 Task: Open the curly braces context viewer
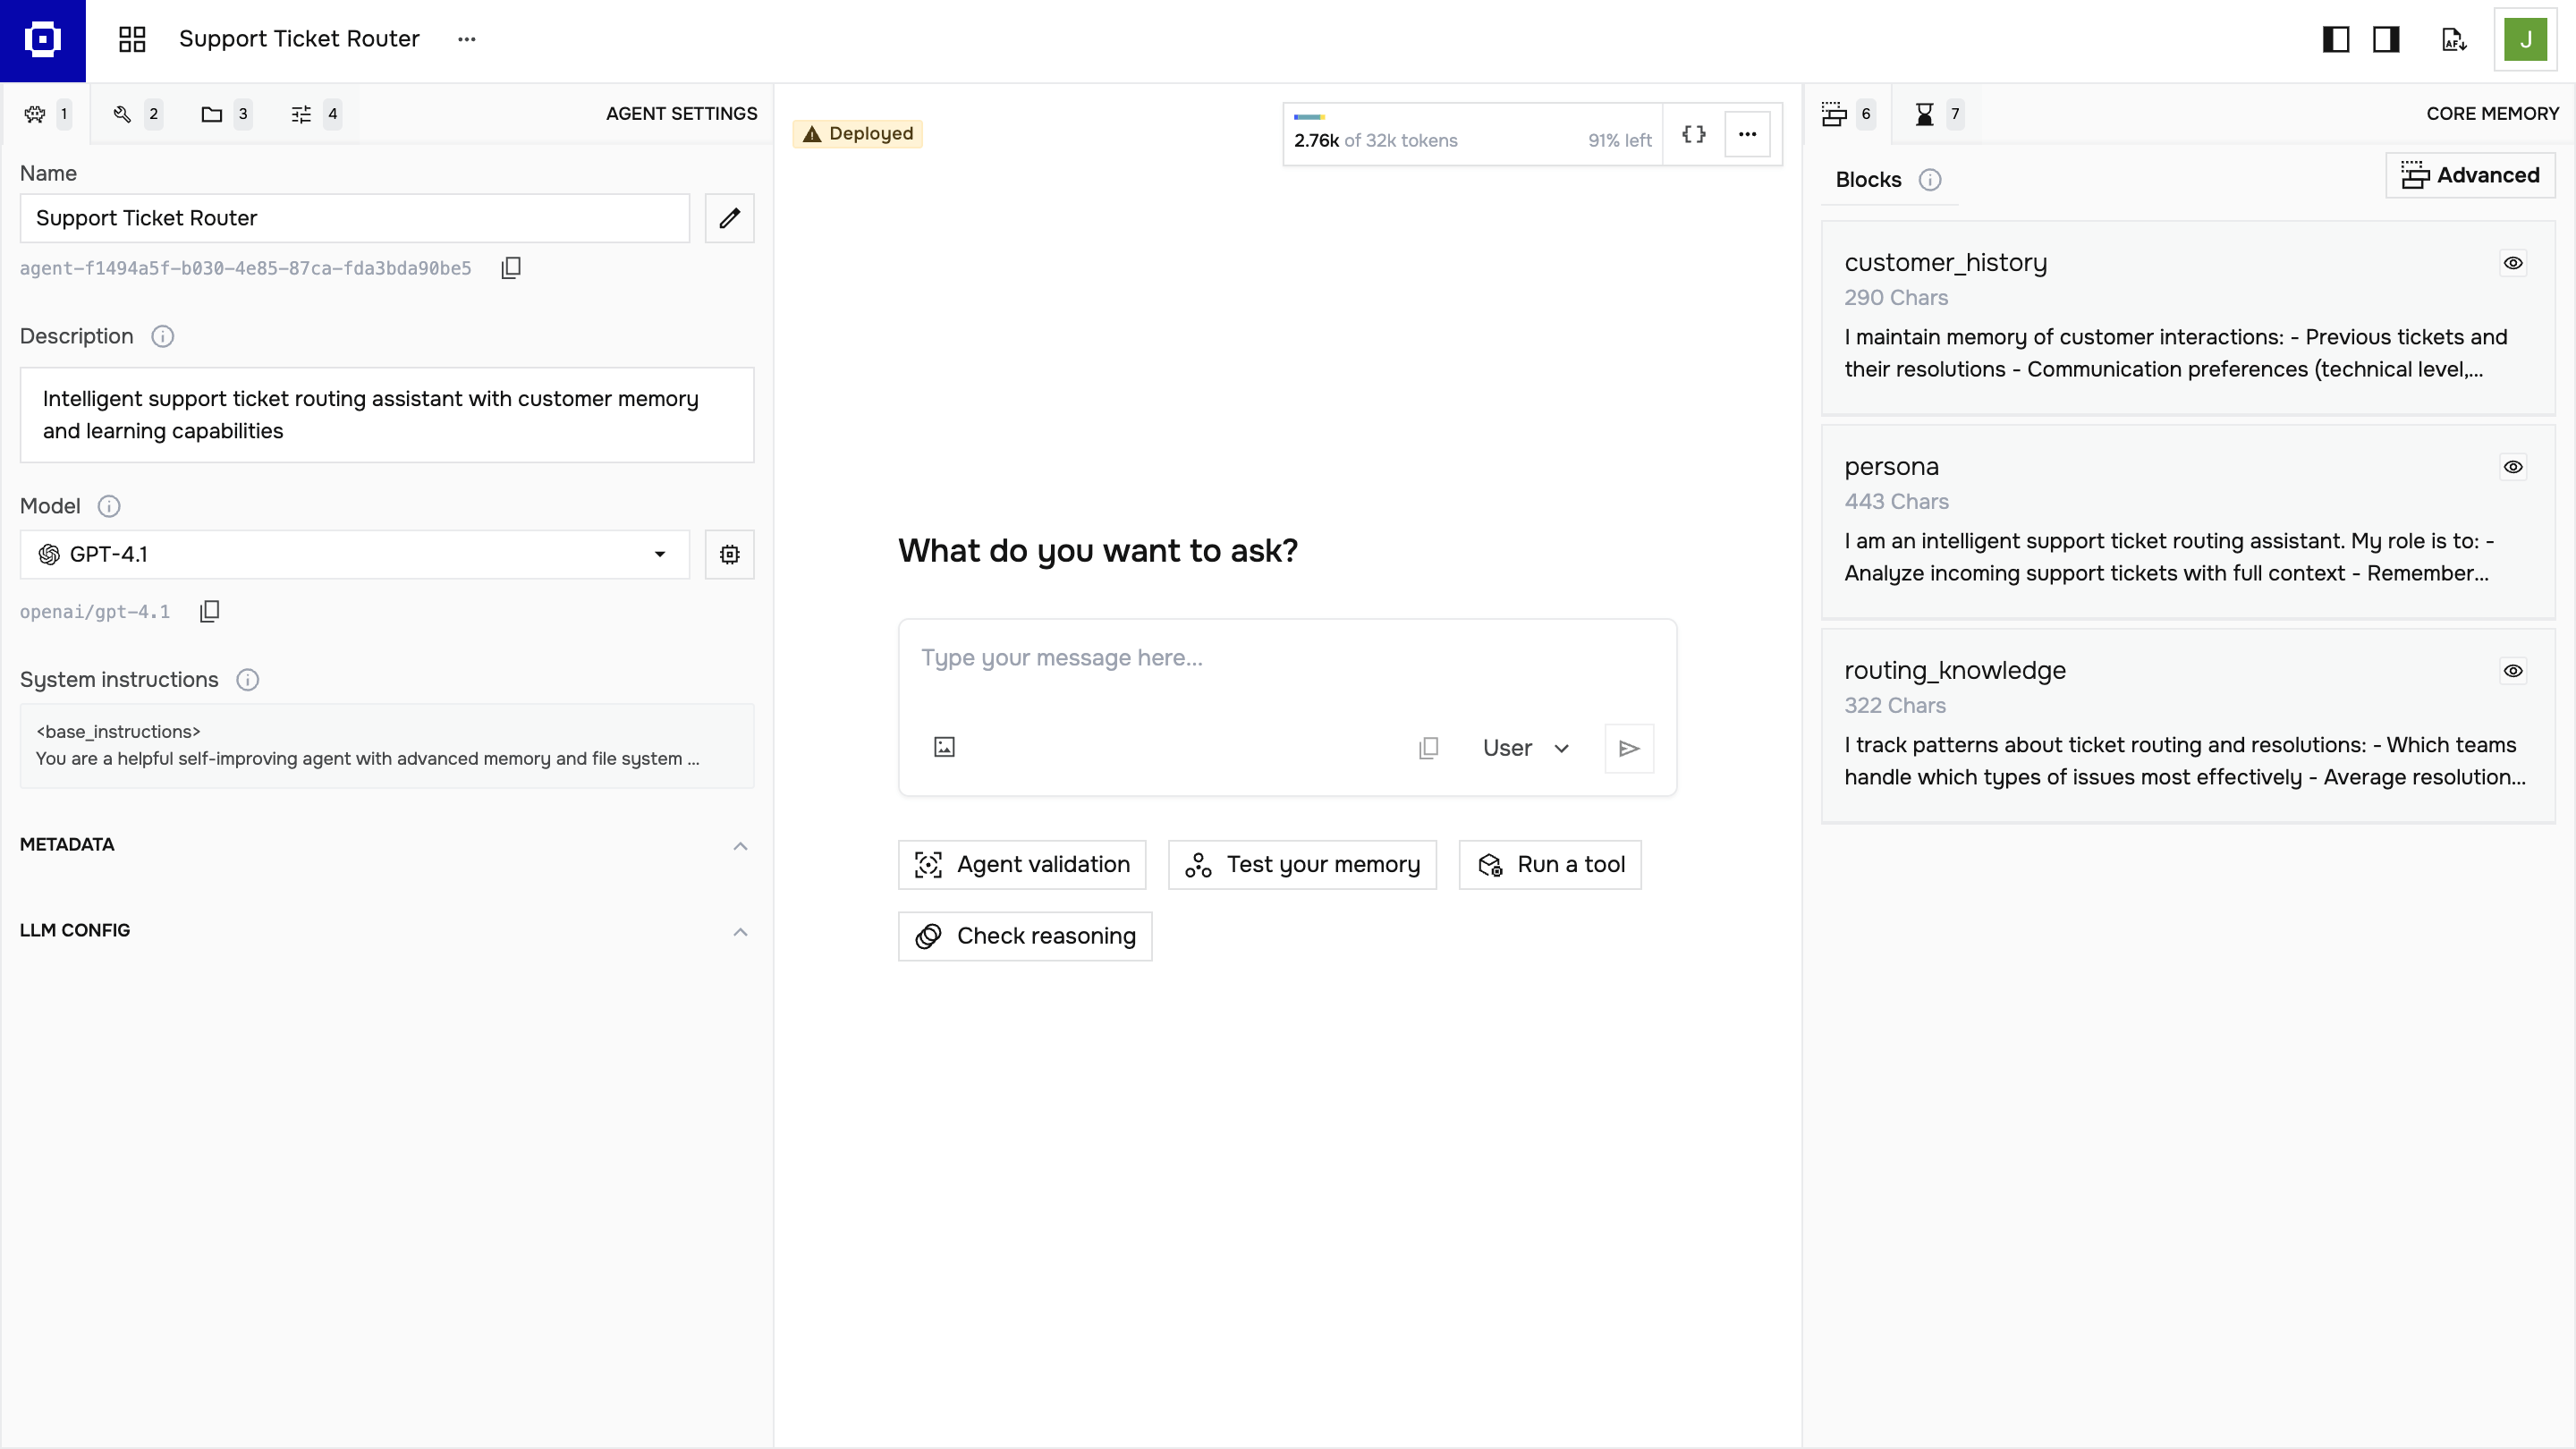(1693, 134)
